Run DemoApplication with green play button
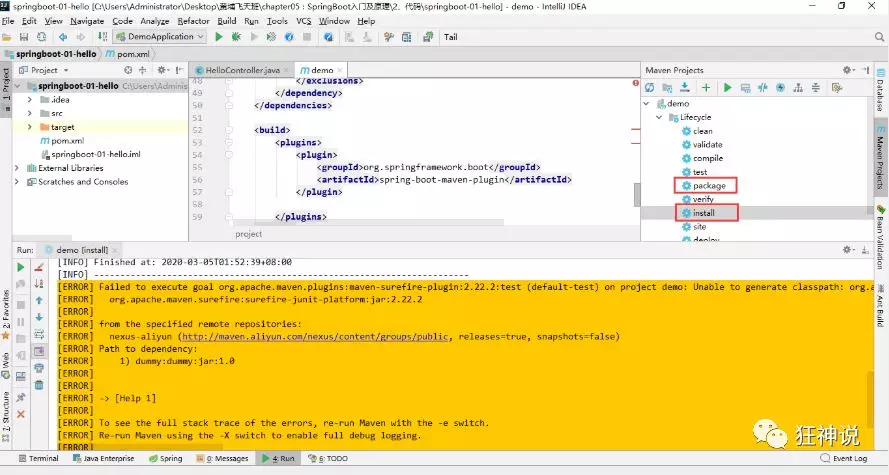The width and height of the screenshot is (889, 475). (219, 37)
